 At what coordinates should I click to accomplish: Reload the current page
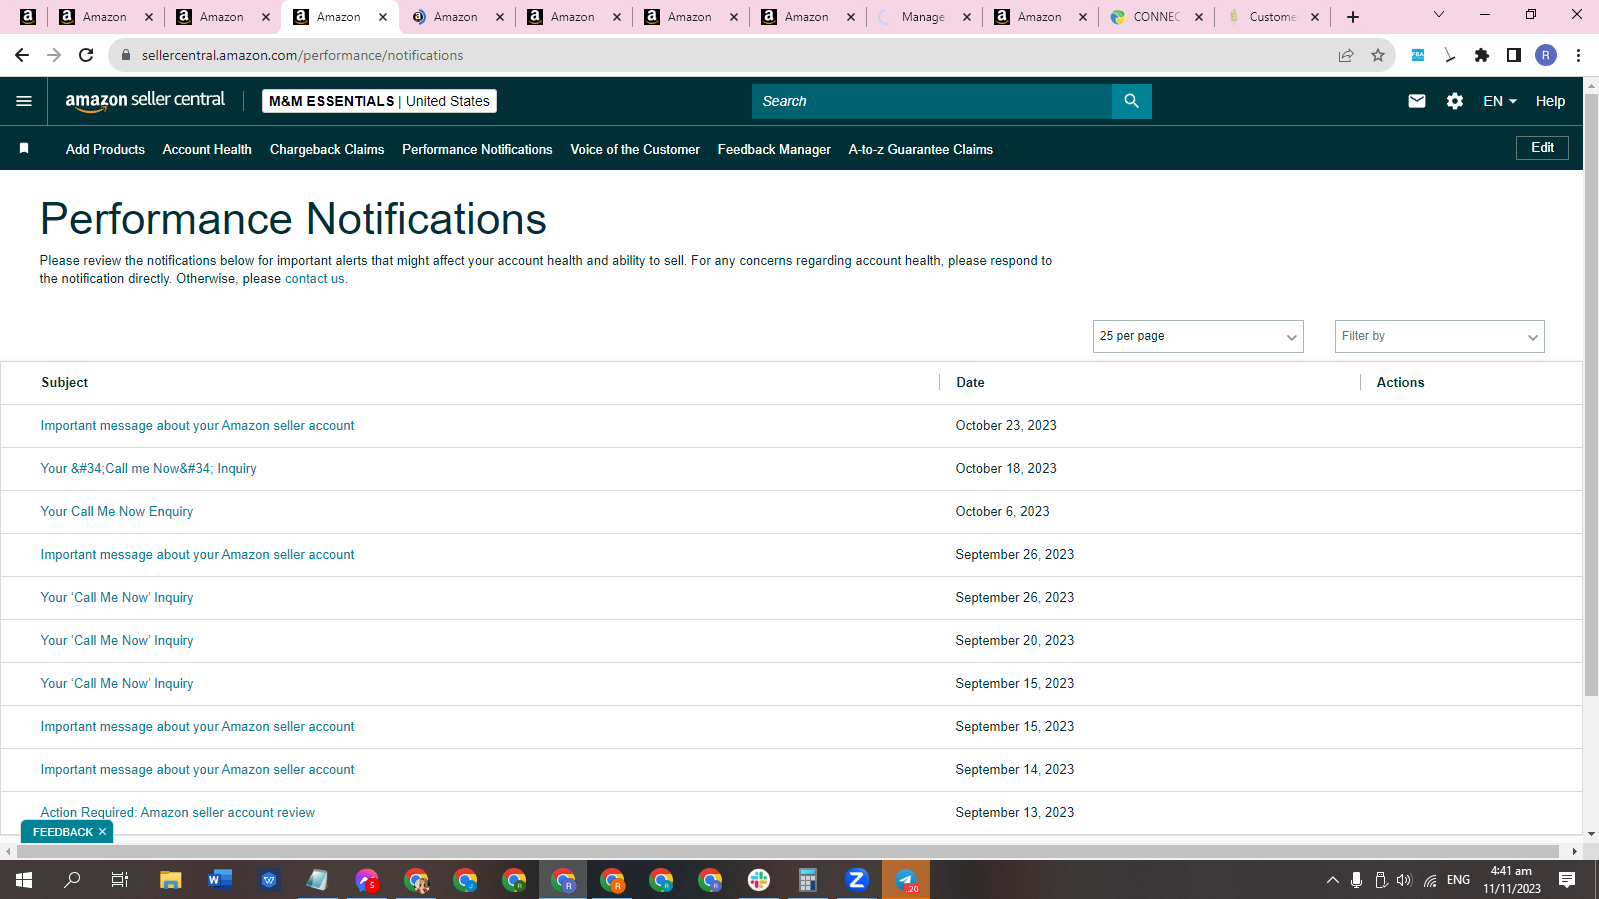(x=86, y=55)
